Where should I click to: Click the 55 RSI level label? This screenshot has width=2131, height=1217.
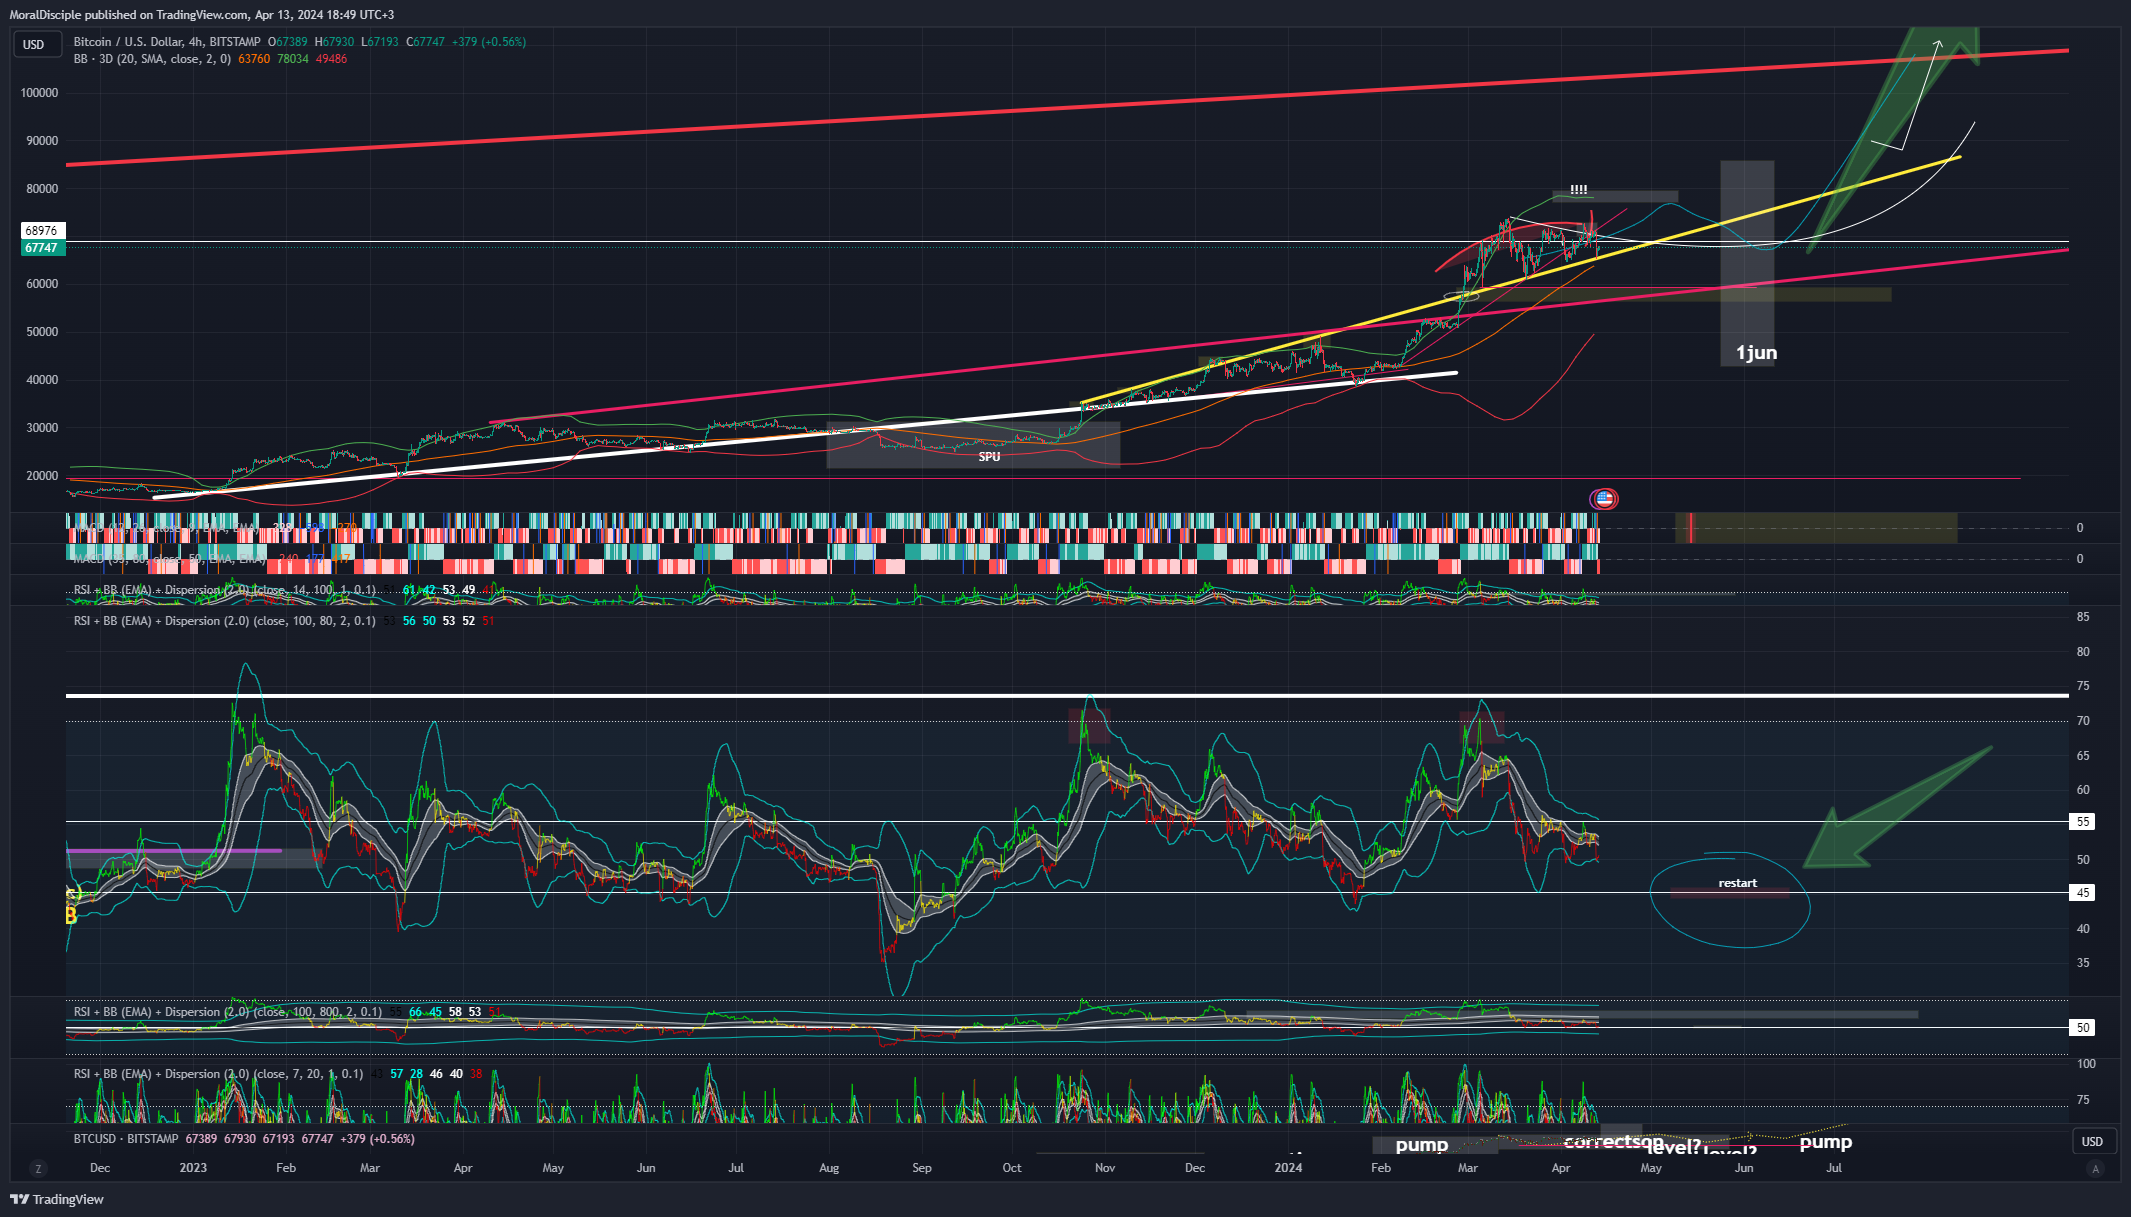click(x=2083, y=822)
